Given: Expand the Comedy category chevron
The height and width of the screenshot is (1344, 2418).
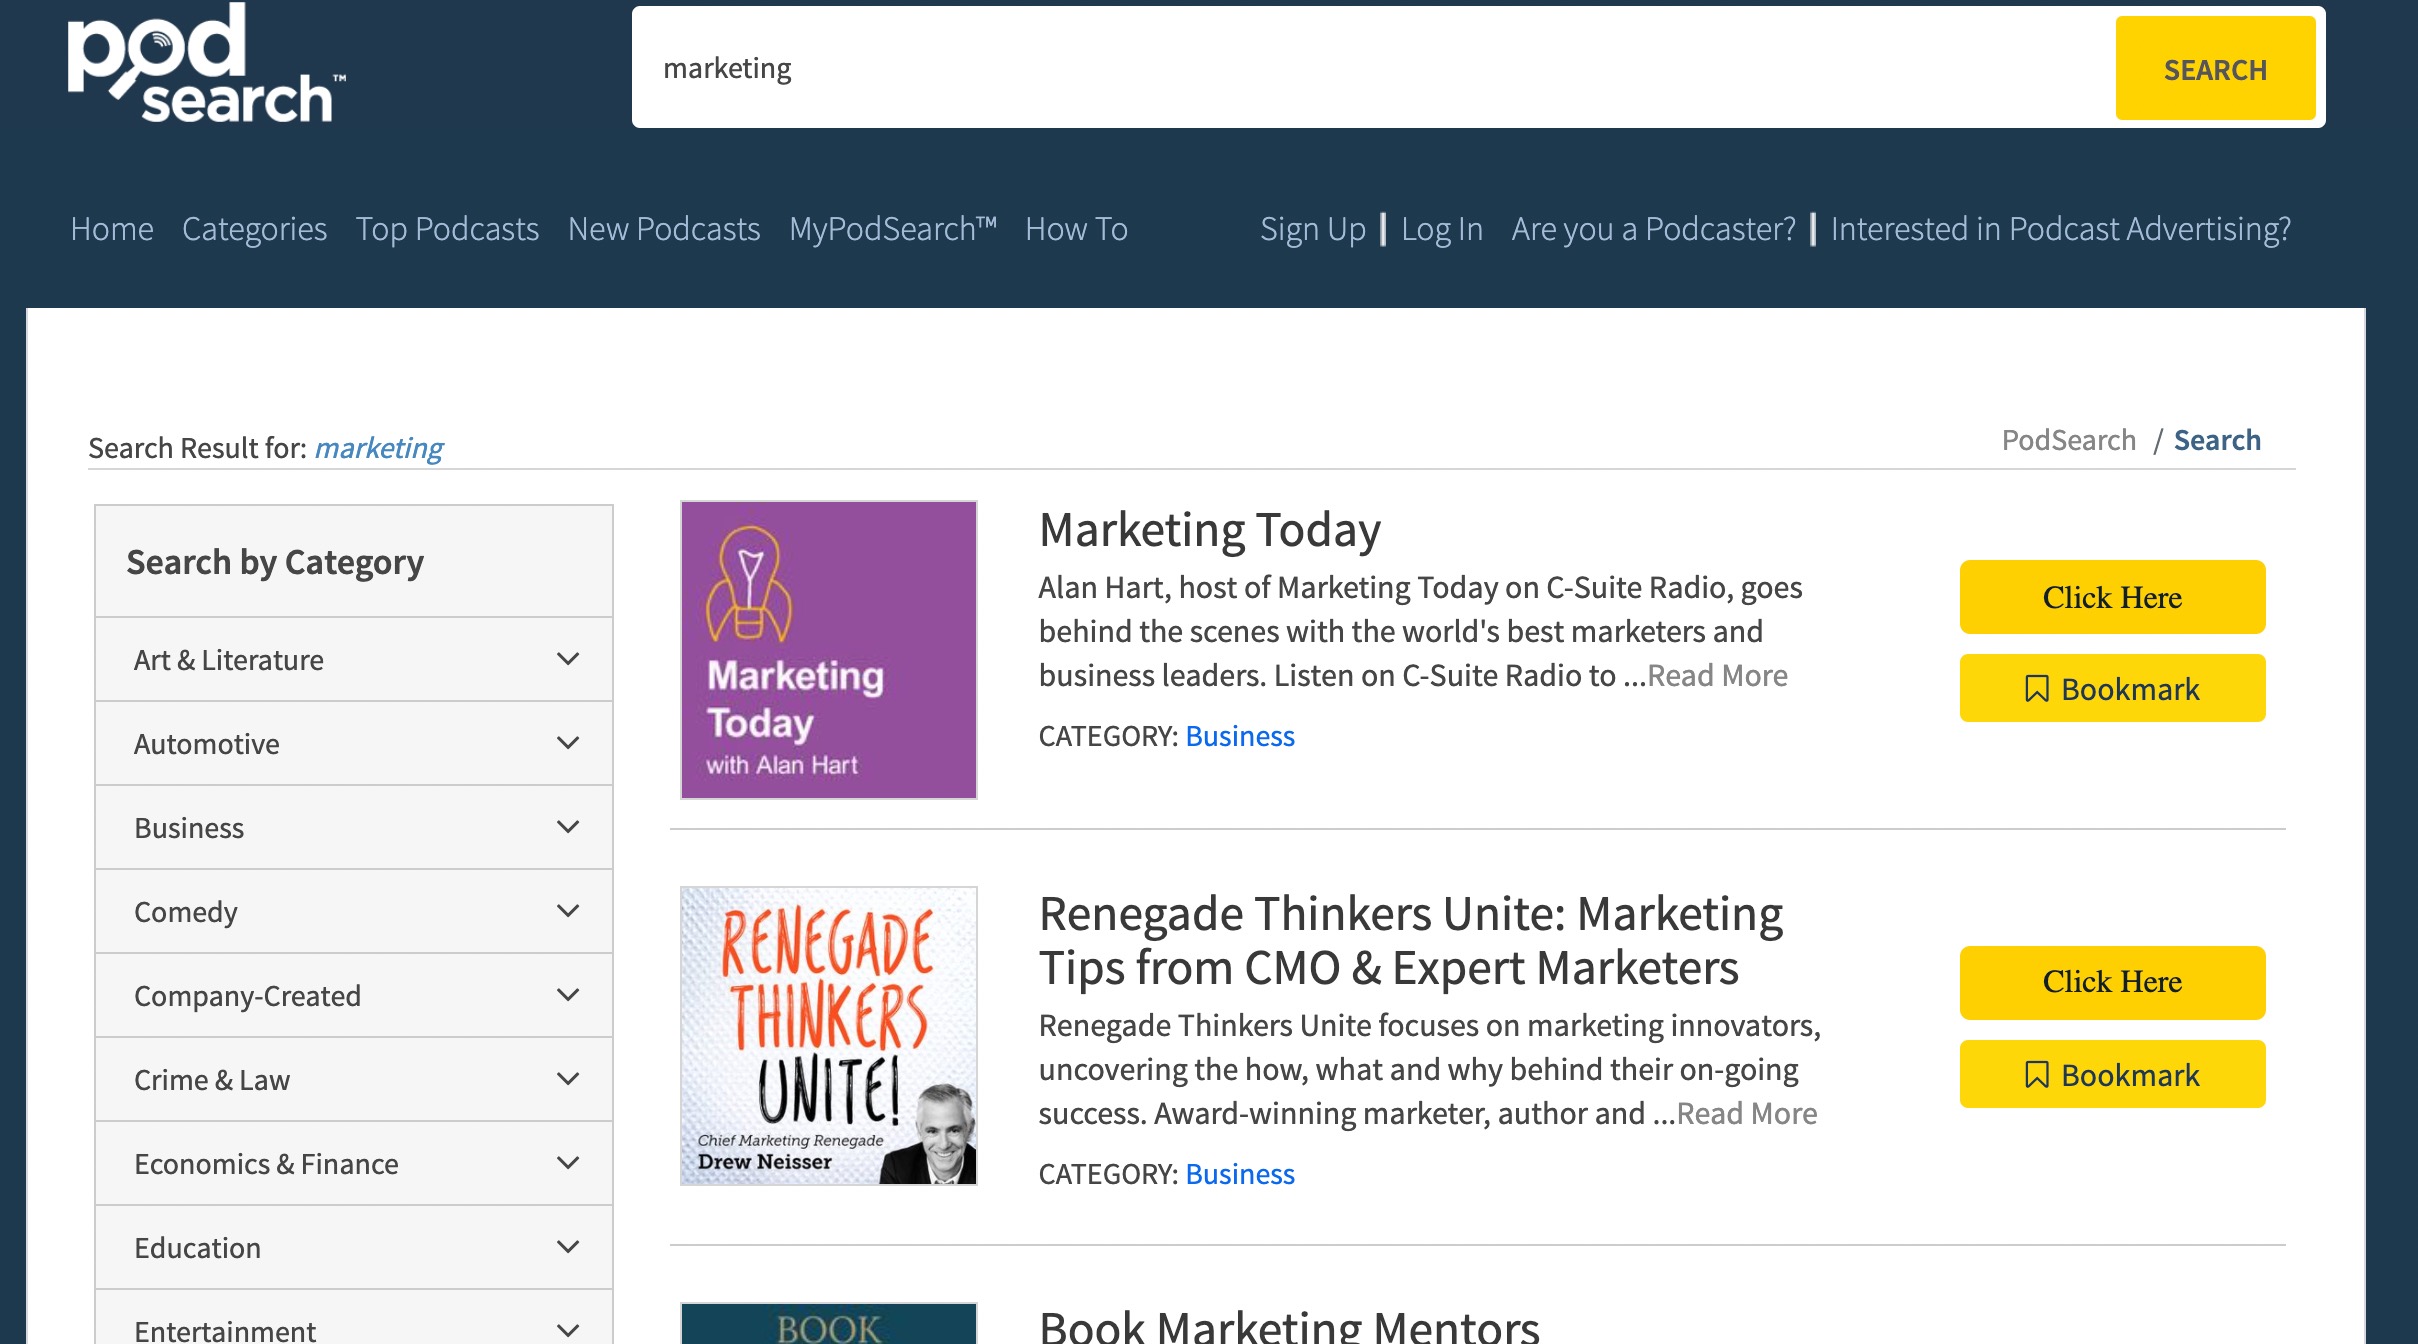Looking at the screenshot, I should coord(568,911).
